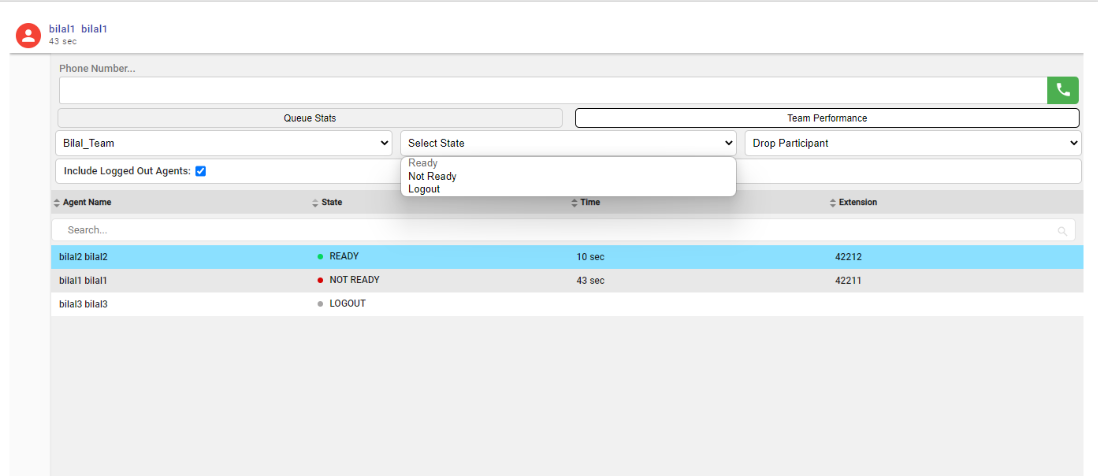Image resolution: width=1098 pixels, height=476 pixels.
Task: Switch to Queue Stats tab
Action: tap(310, 118)
